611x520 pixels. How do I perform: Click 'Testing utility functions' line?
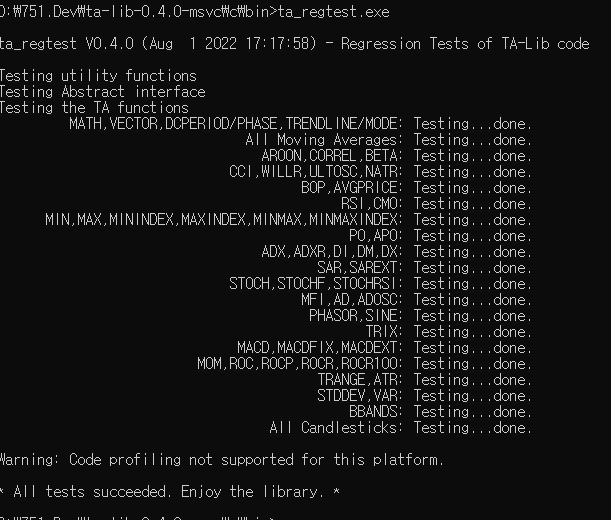(x=98, y=76)
